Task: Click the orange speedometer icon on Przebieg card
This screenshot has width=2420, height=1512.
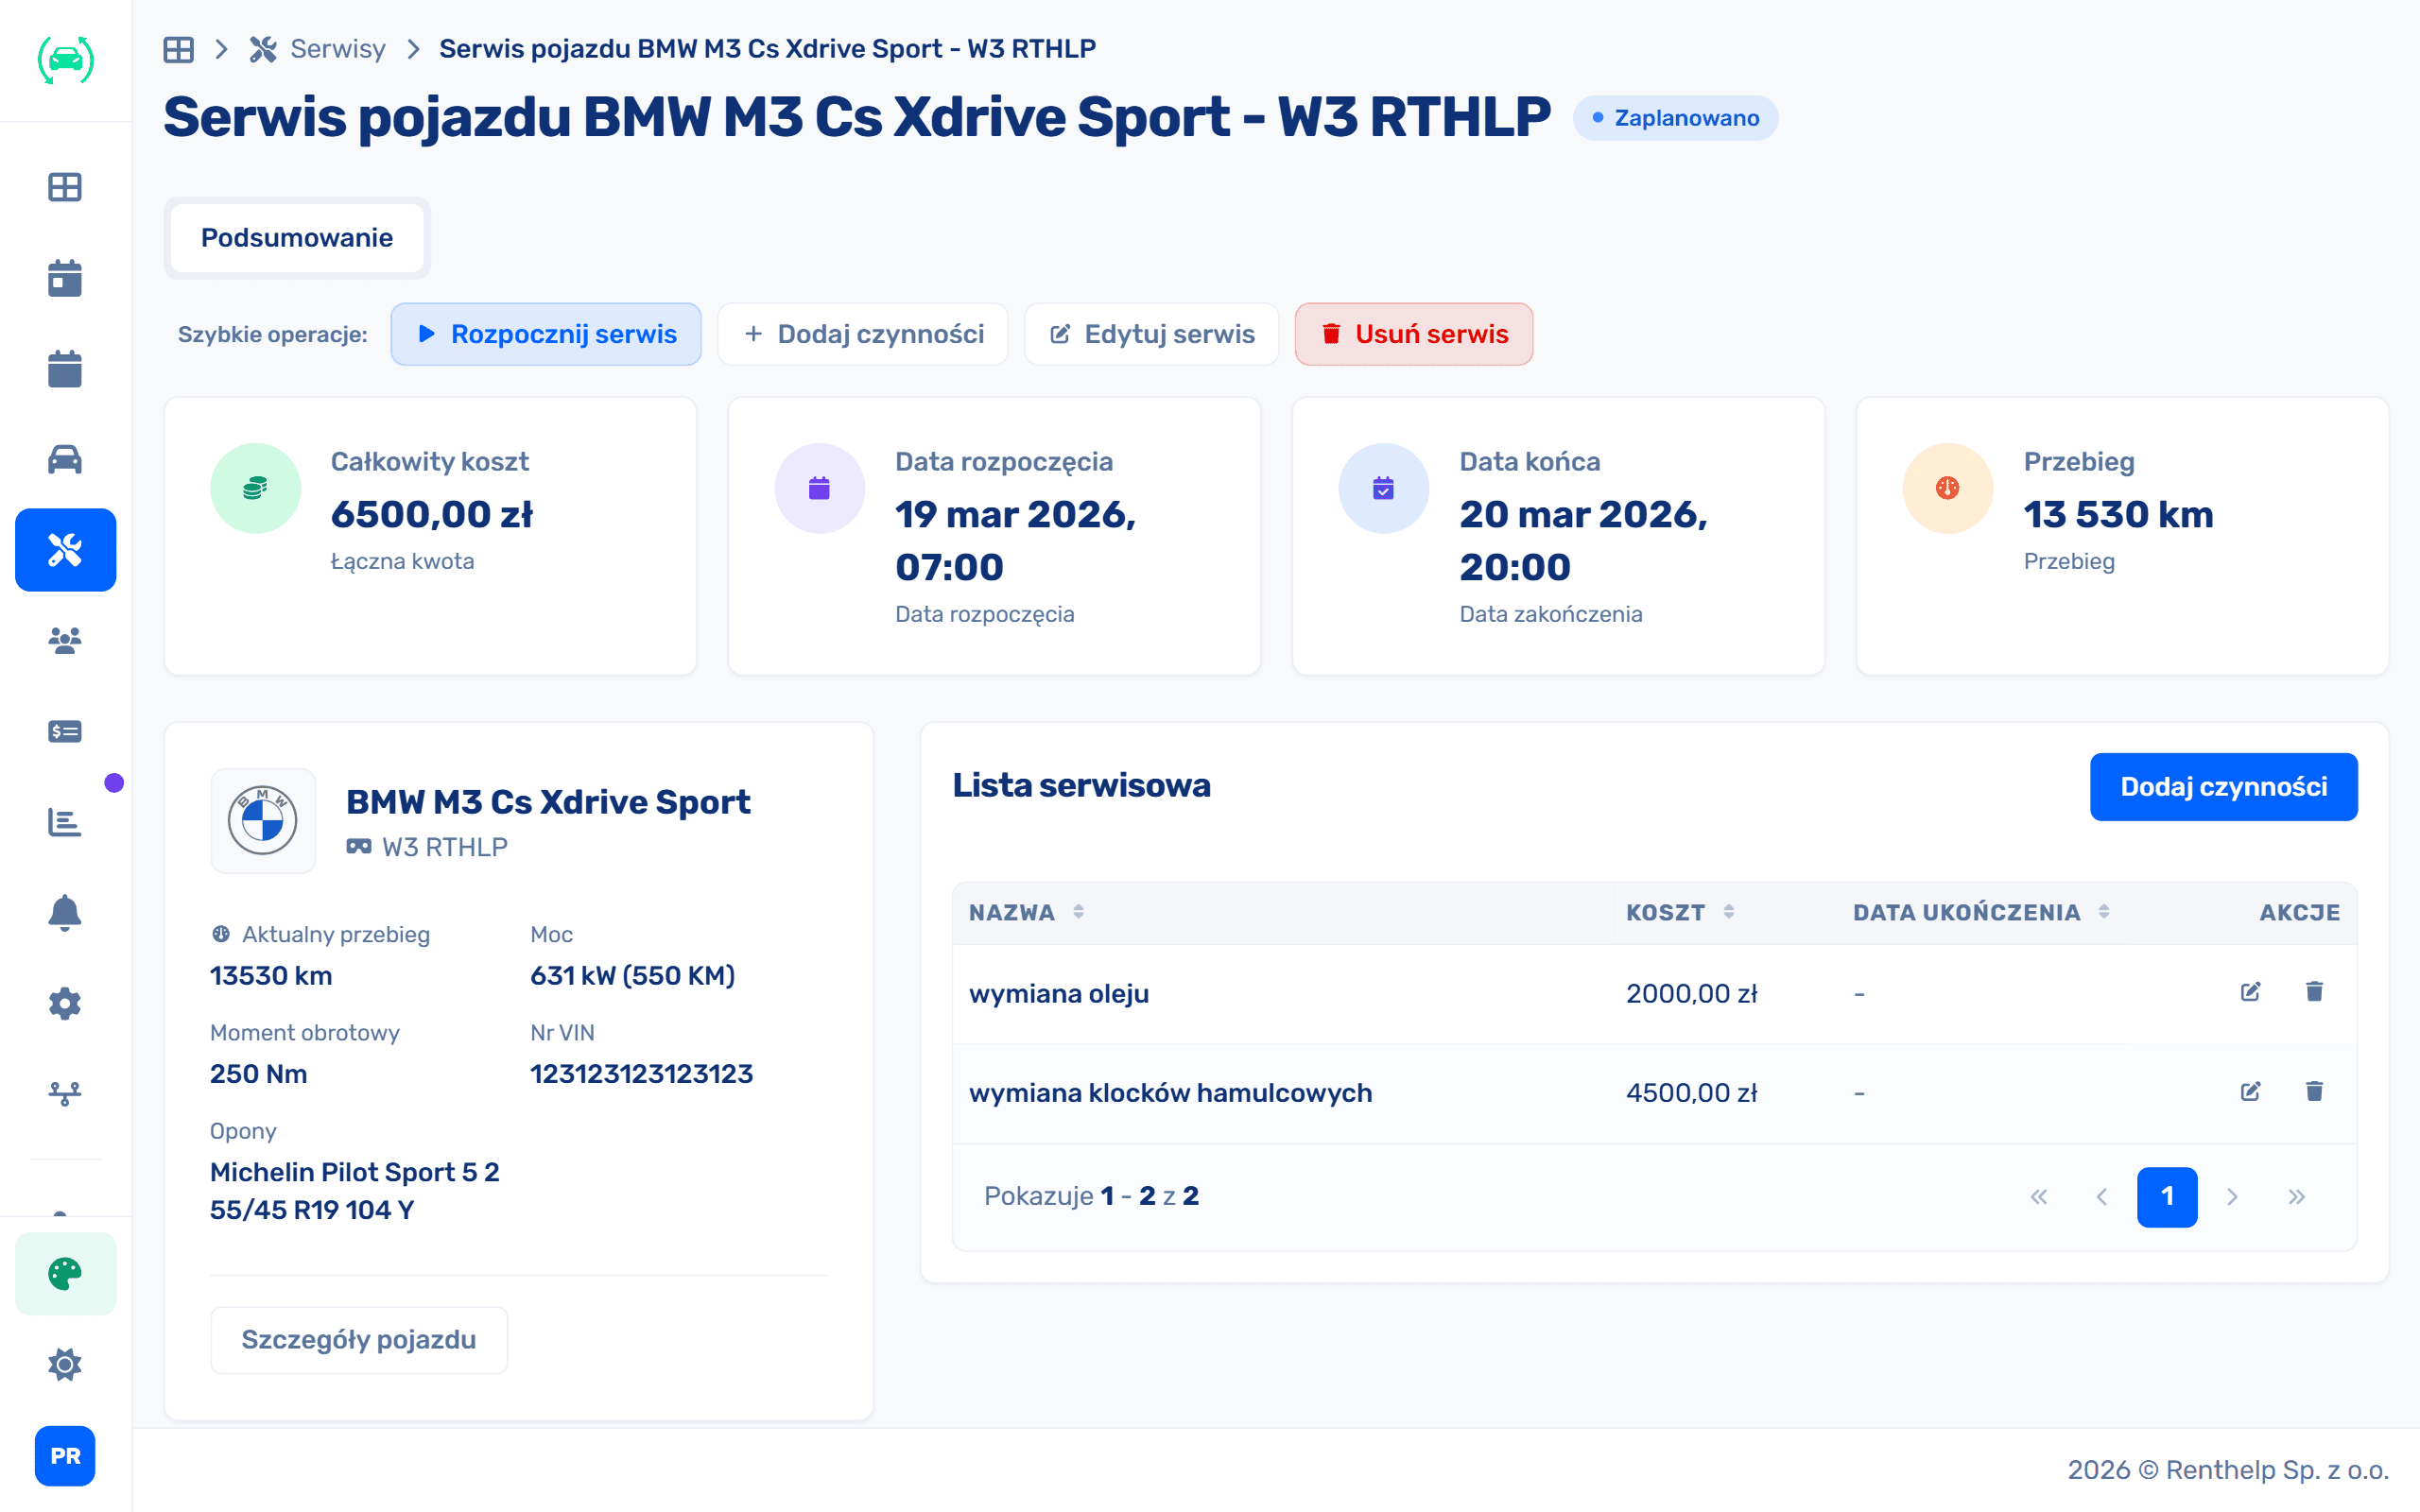Action: point(1948,488)
